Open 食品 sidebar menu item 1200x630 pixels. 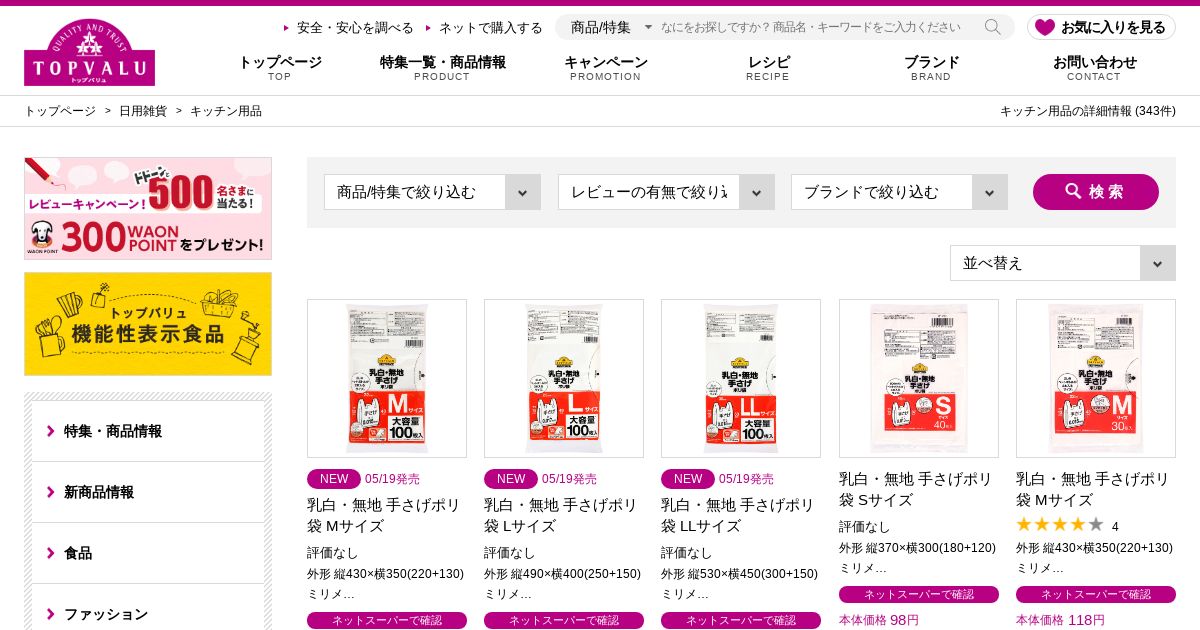click(x=148, y=553)
